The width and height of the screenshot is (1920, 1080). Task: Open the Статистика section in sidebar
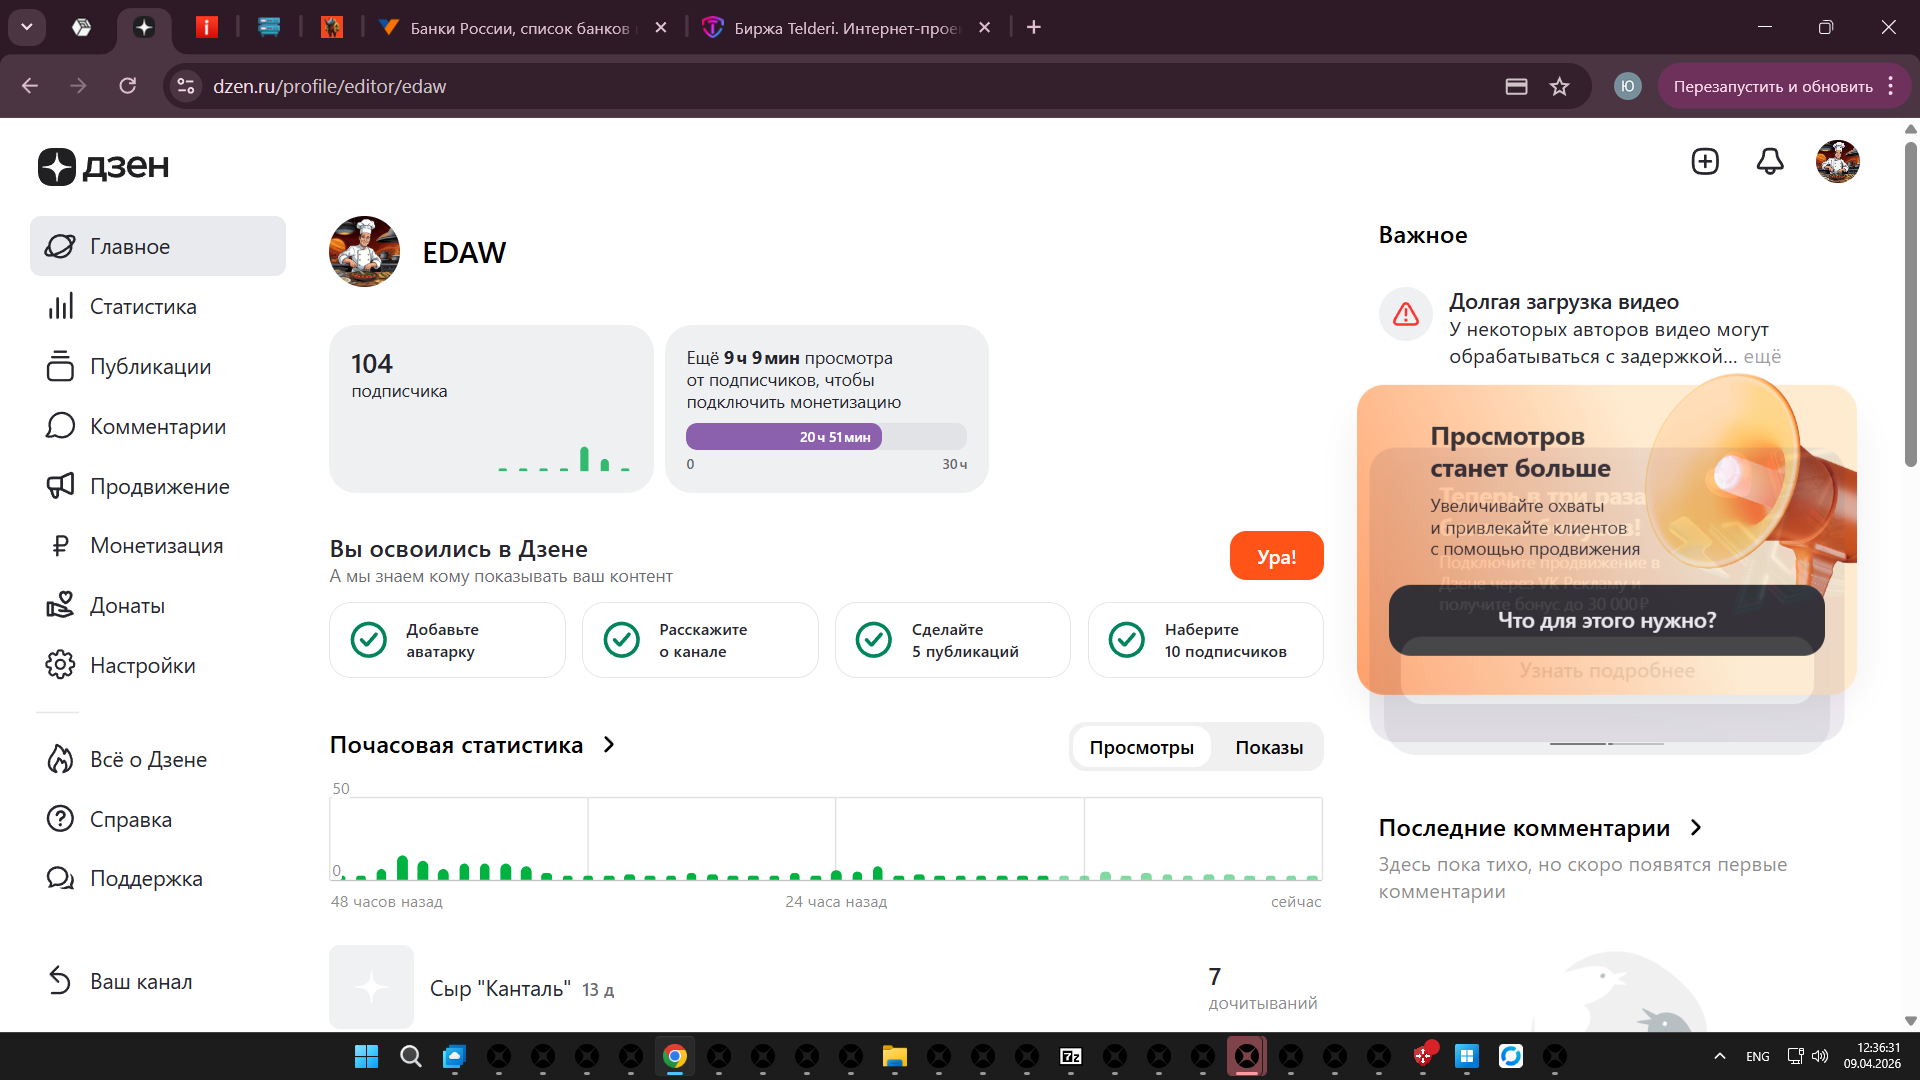[142, 307]
